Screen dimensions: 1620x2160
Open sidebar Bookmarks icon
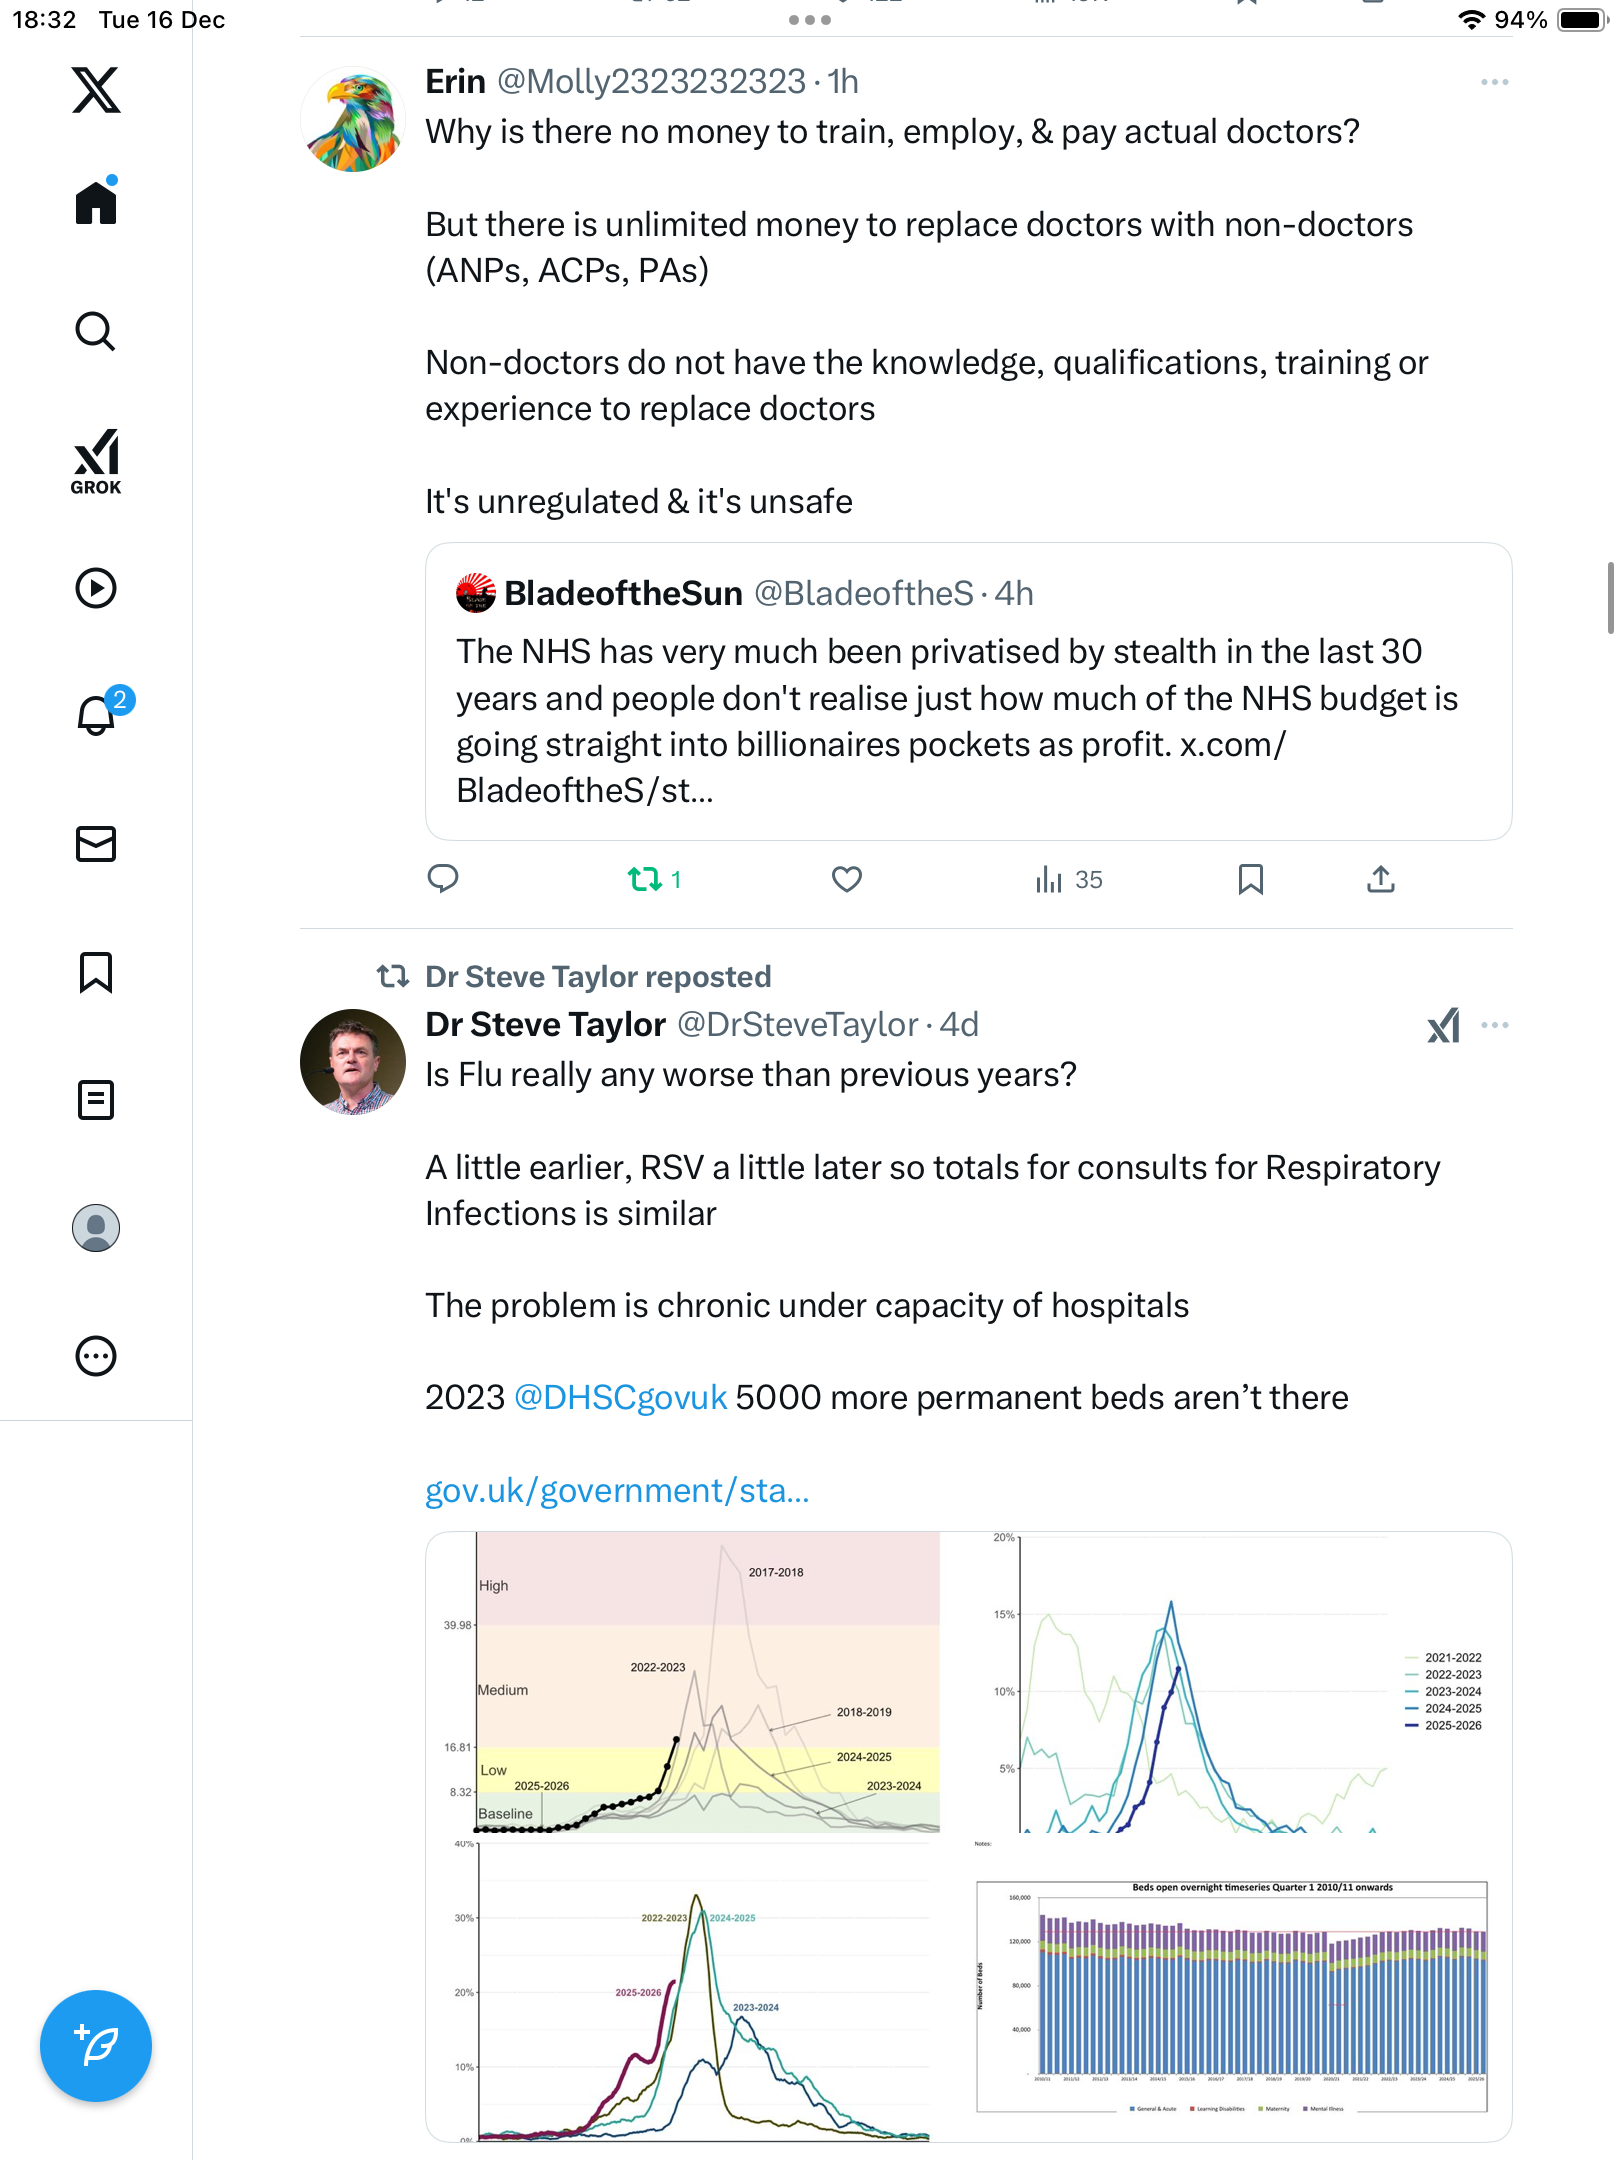click(x=96, y=972)
